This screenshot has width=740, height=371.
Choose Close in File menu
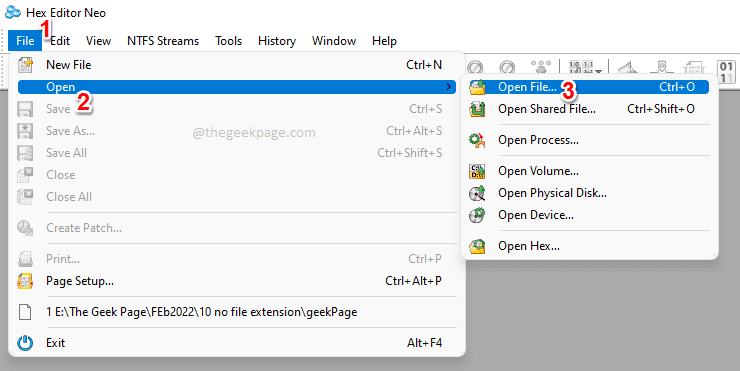click(x=237, y=175)
